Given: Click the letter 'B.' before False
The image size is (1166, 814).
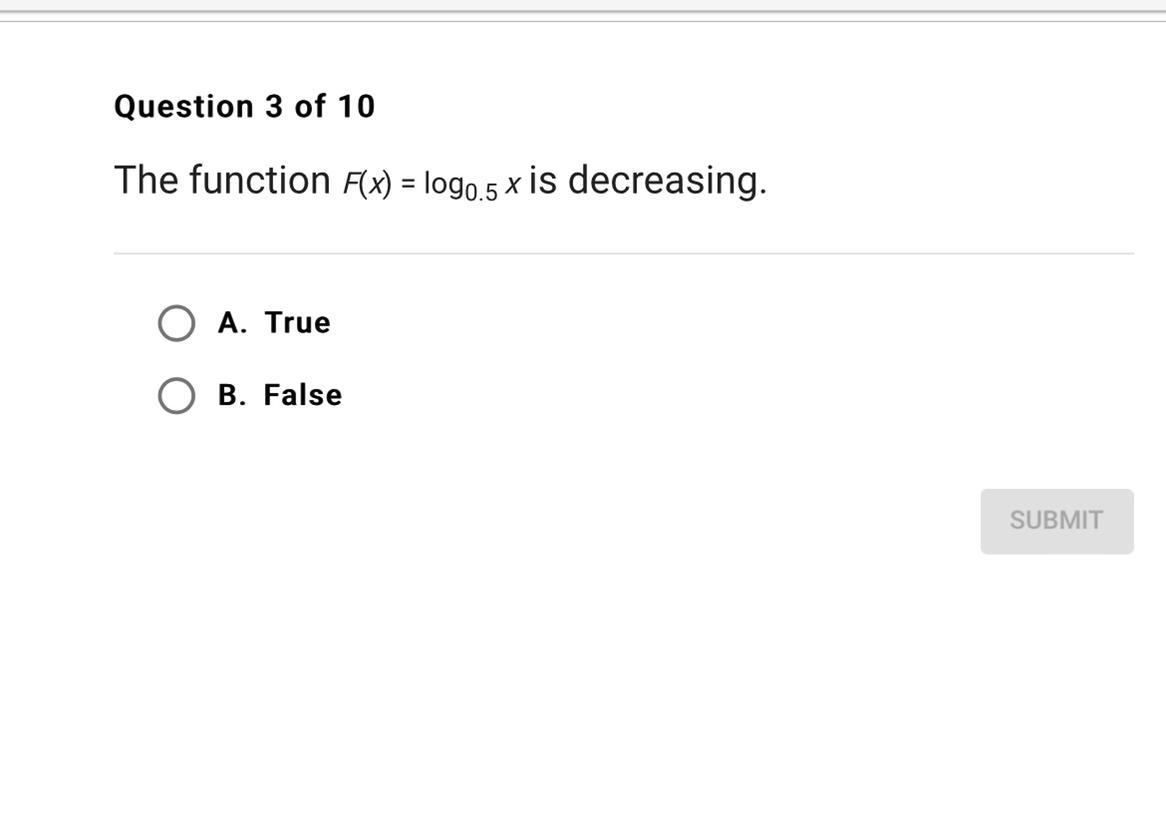Looking at the screenshot, I should [x=232, y=395].
